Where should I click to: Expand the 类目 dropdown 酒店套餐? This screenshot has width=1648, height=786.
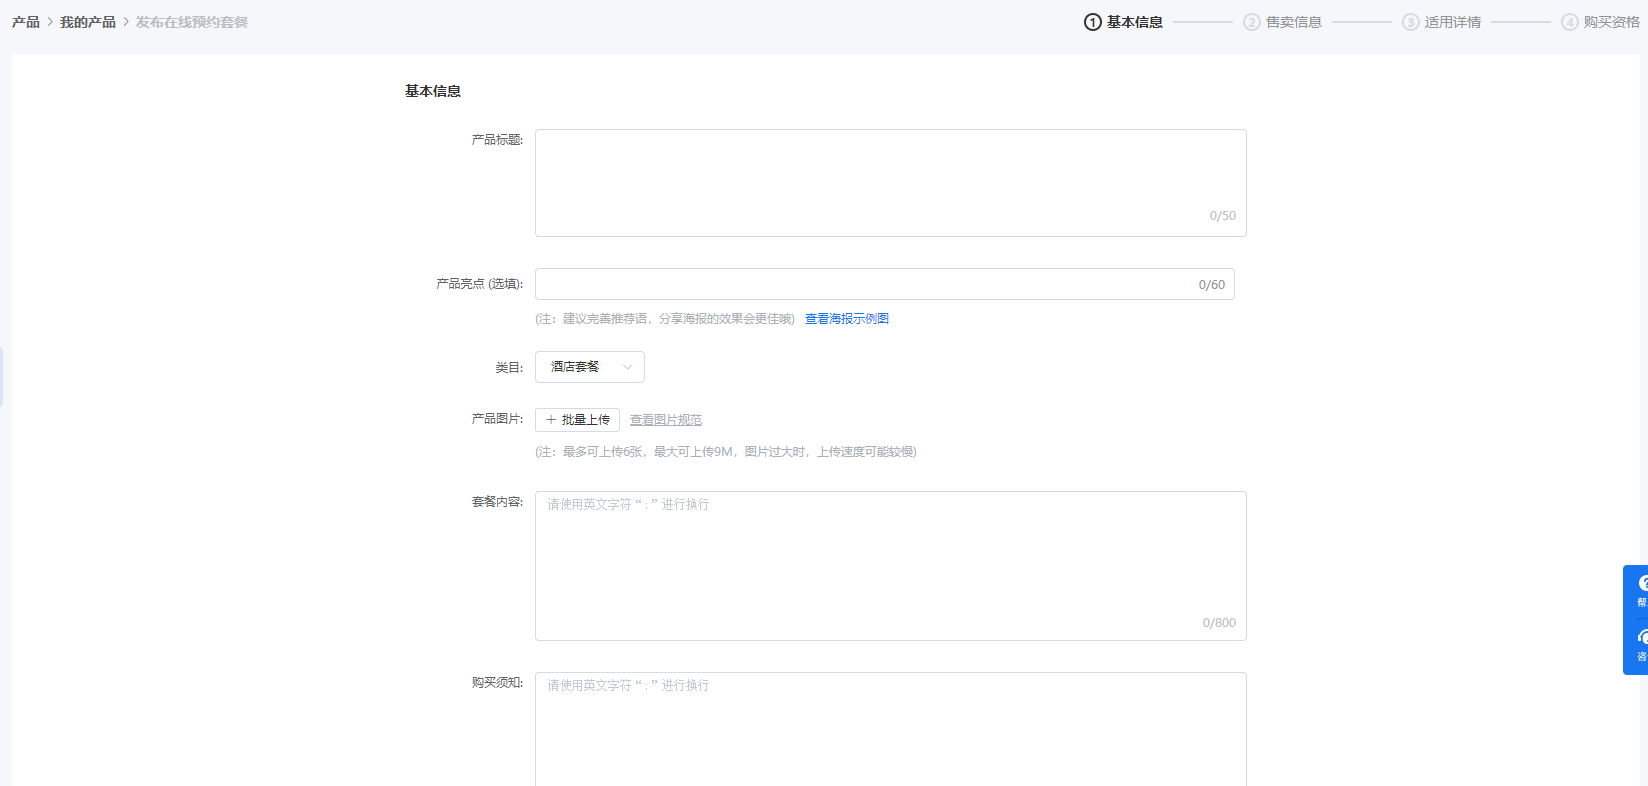(590, 367)
